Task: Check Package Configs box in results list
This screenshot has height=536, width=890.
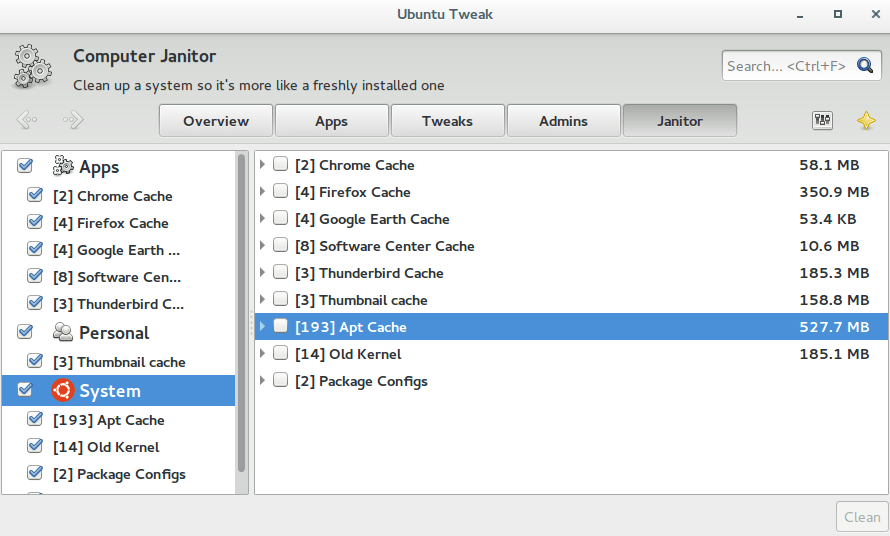Action: tap(280, 380)
